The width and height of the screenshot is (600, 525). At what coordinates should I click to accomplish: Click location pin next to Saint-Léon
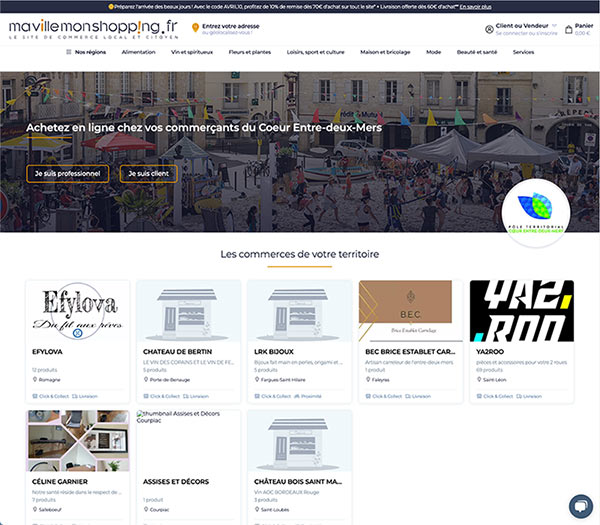point(479,380)
